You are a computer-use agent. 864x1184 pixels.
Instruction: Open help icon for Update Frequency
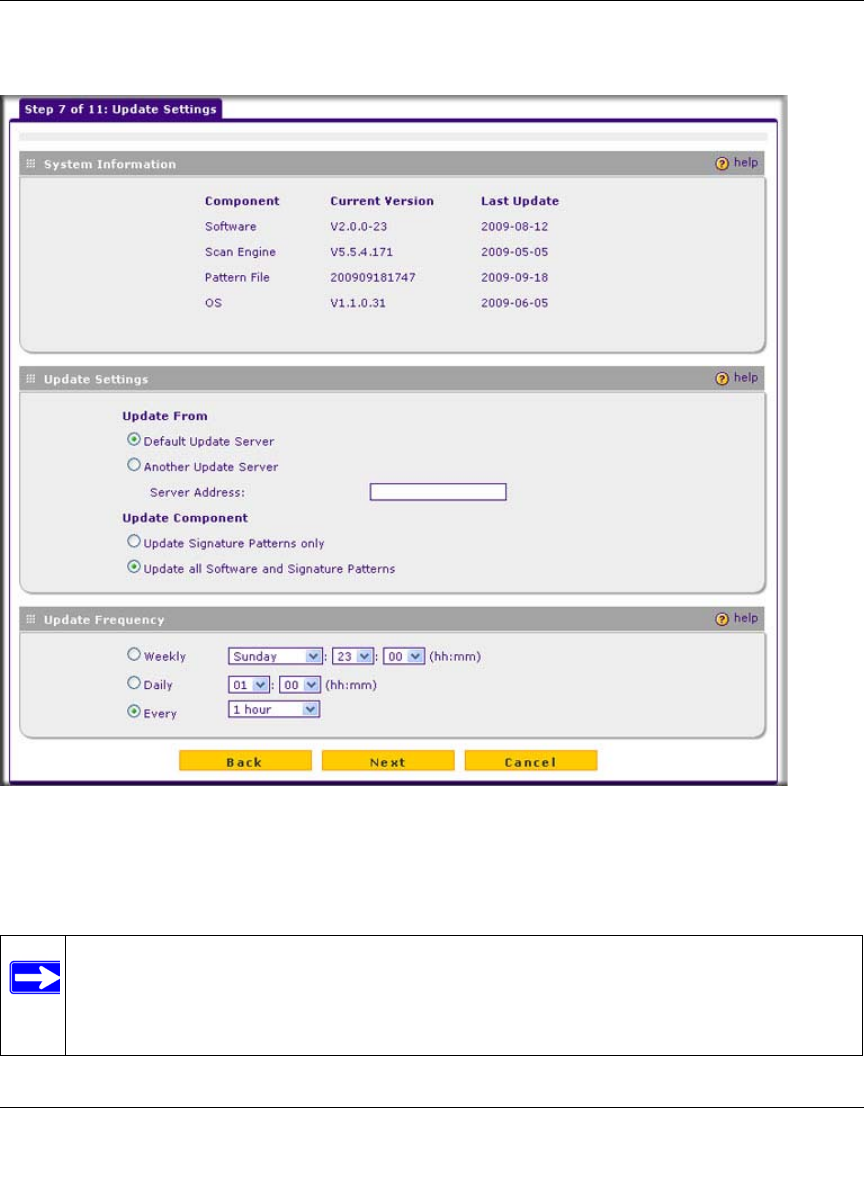click(722, 618)
